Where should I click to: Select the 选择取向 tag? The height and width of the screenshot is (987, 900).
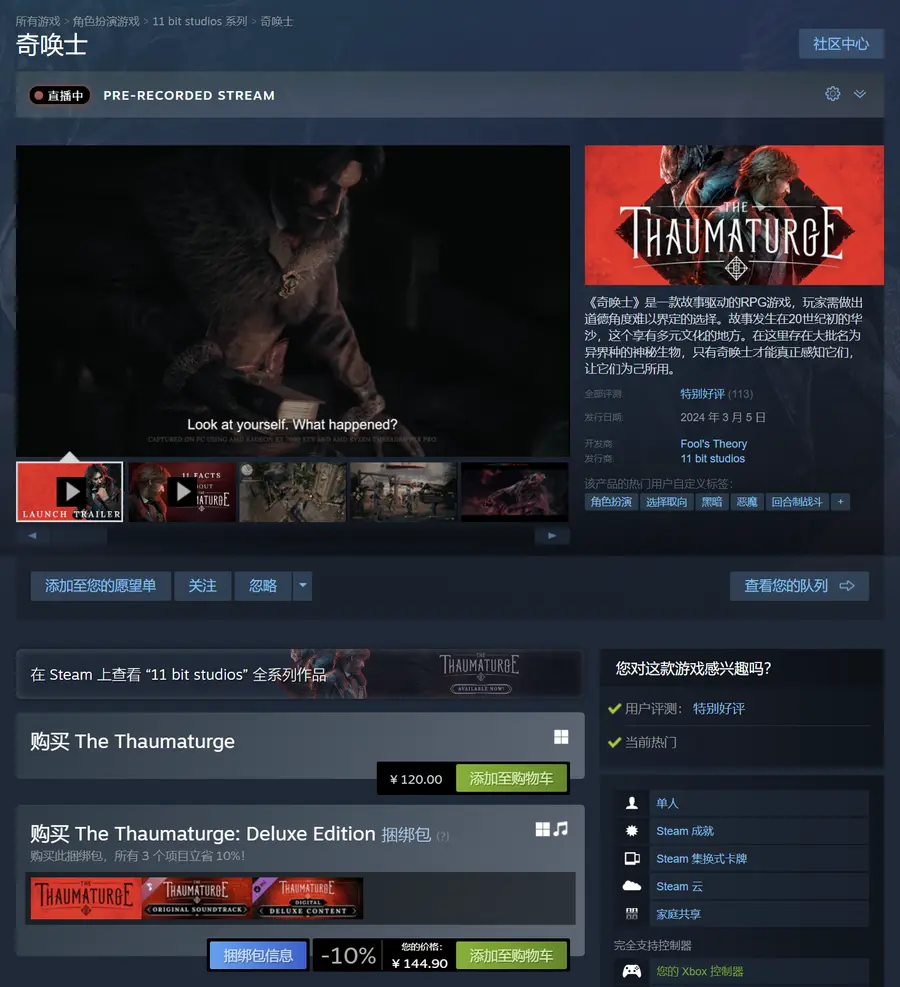click(x=667, y=502)
